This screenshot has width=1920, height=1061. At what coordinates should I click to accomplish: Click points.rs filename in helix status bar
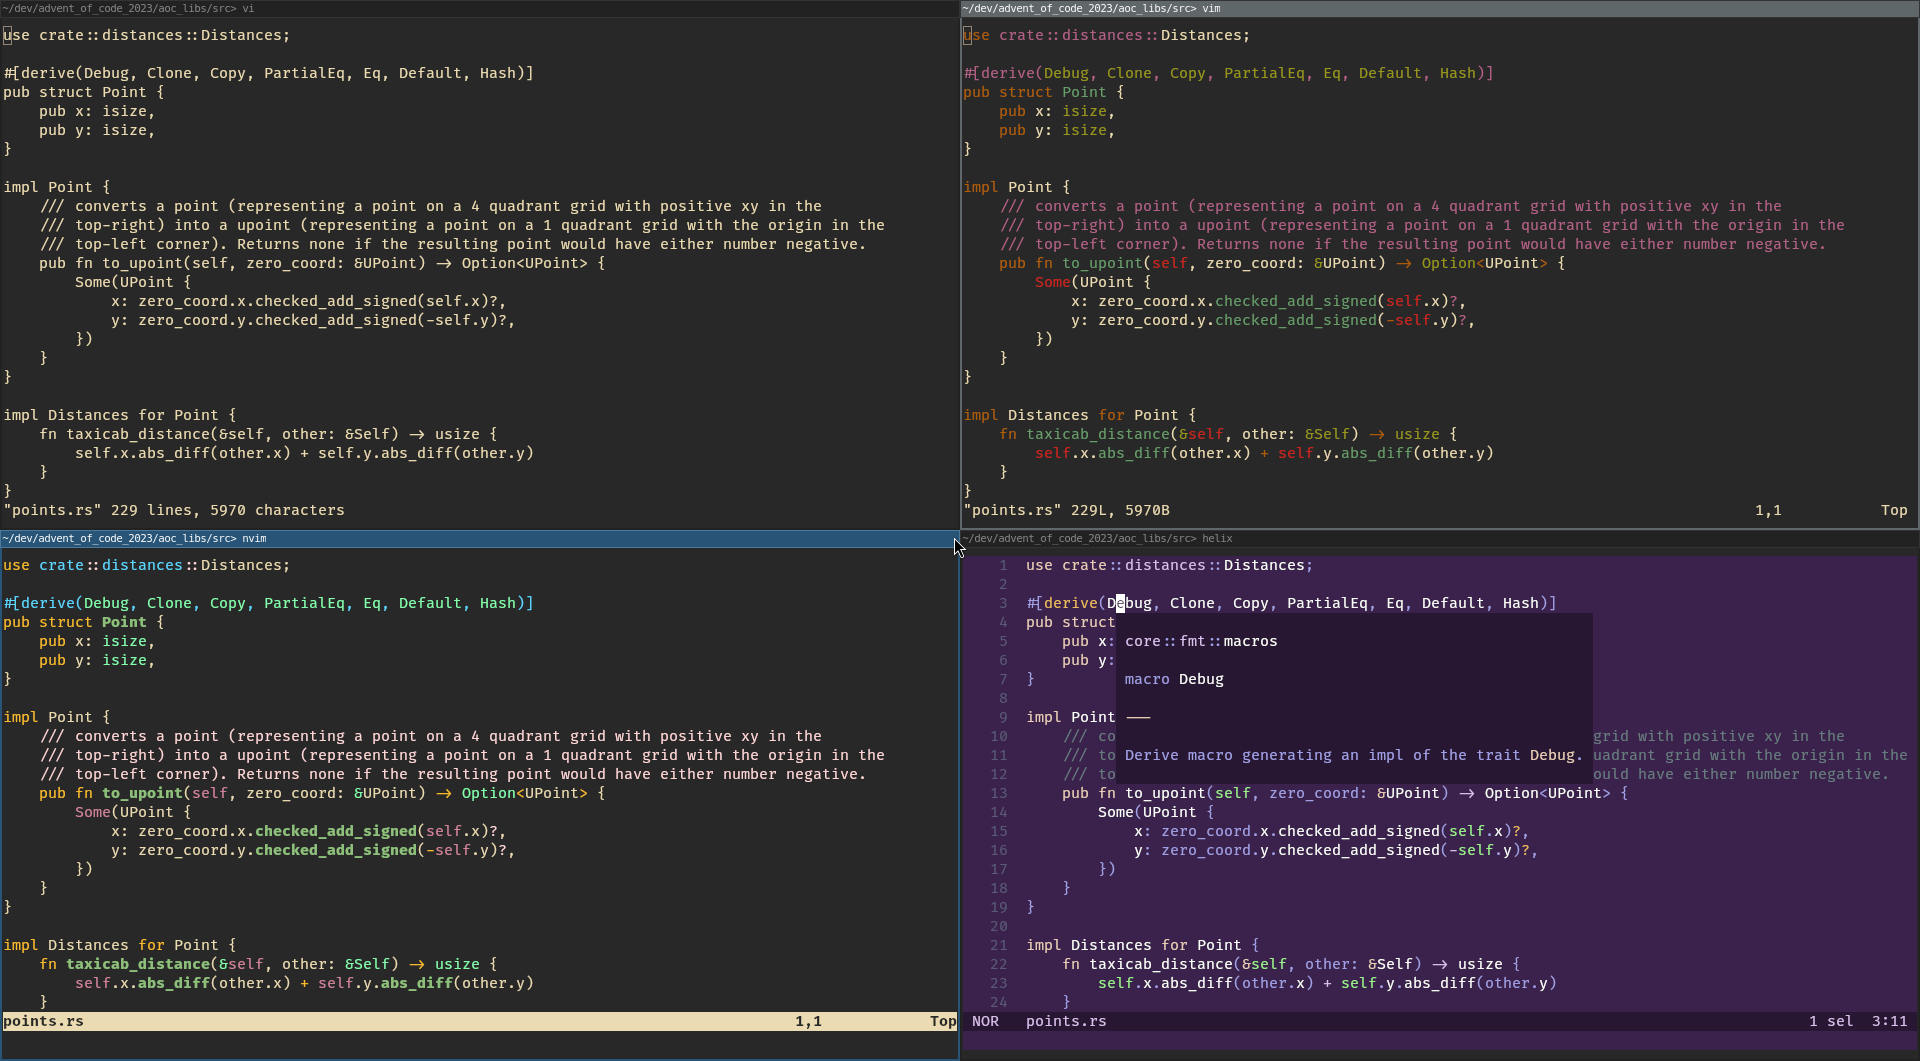[1065, 1021]
